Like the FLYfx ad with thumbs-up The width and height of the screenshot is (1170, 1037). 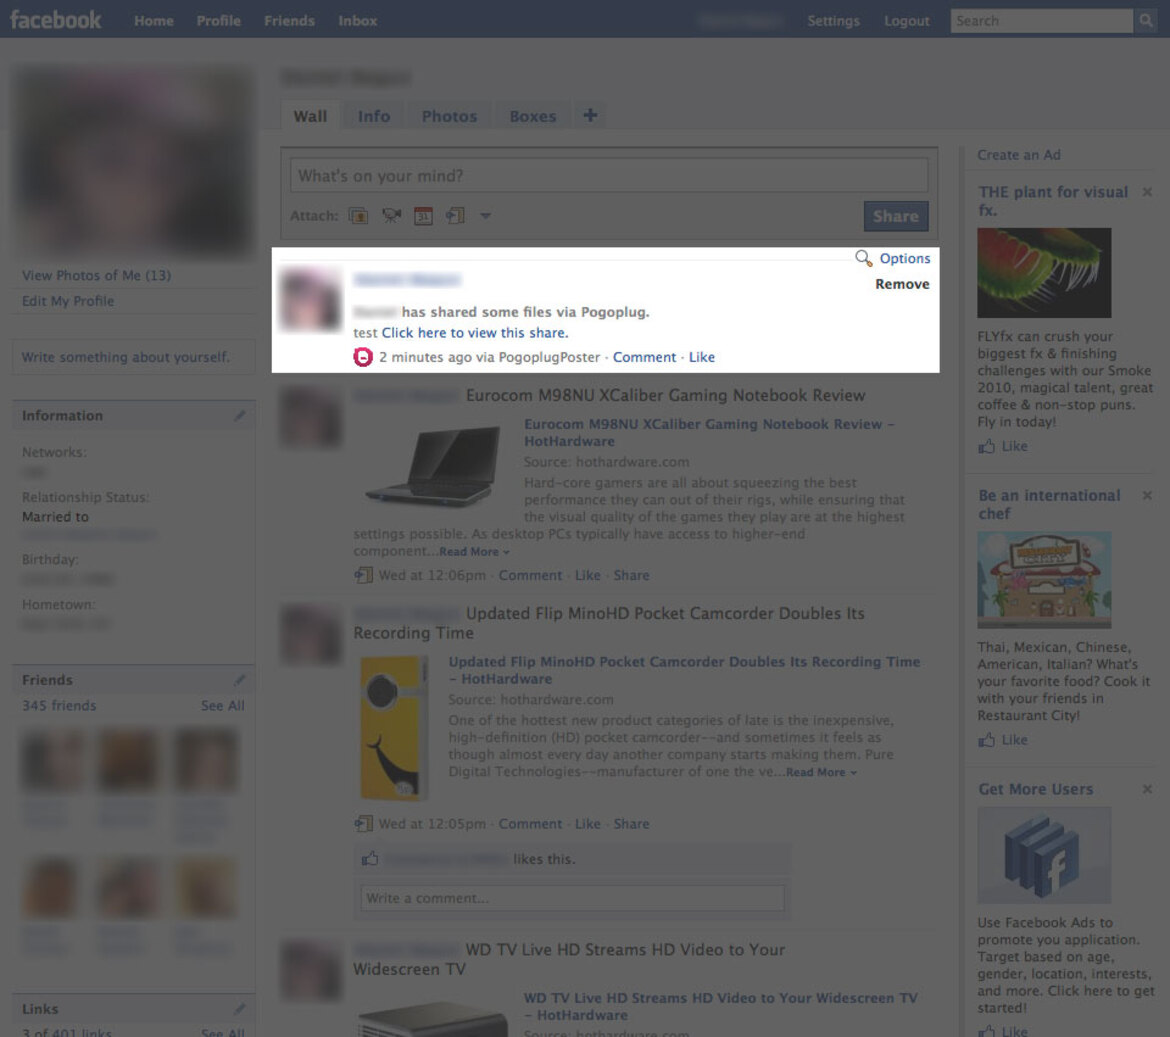pyautogui.click(x=986, y=446)
